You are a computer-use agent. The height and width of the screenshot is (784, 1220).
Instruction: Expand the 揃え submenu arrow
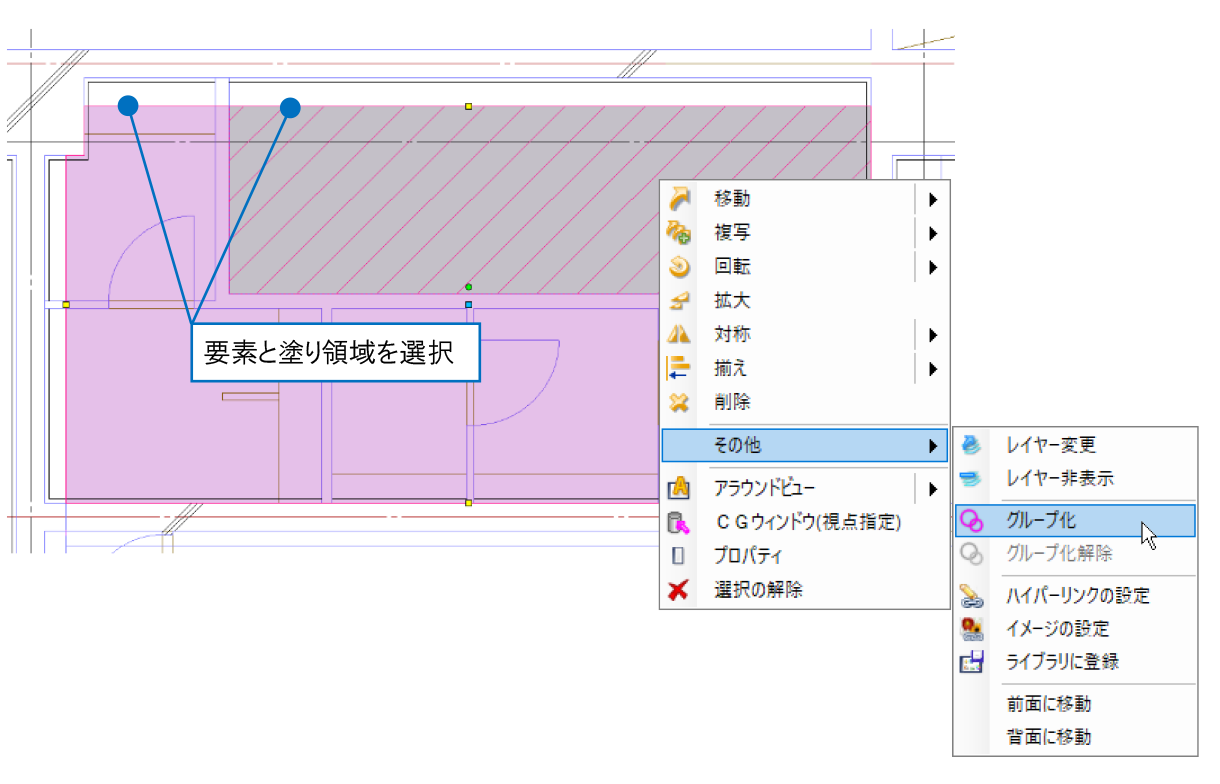tap(932, 369)
